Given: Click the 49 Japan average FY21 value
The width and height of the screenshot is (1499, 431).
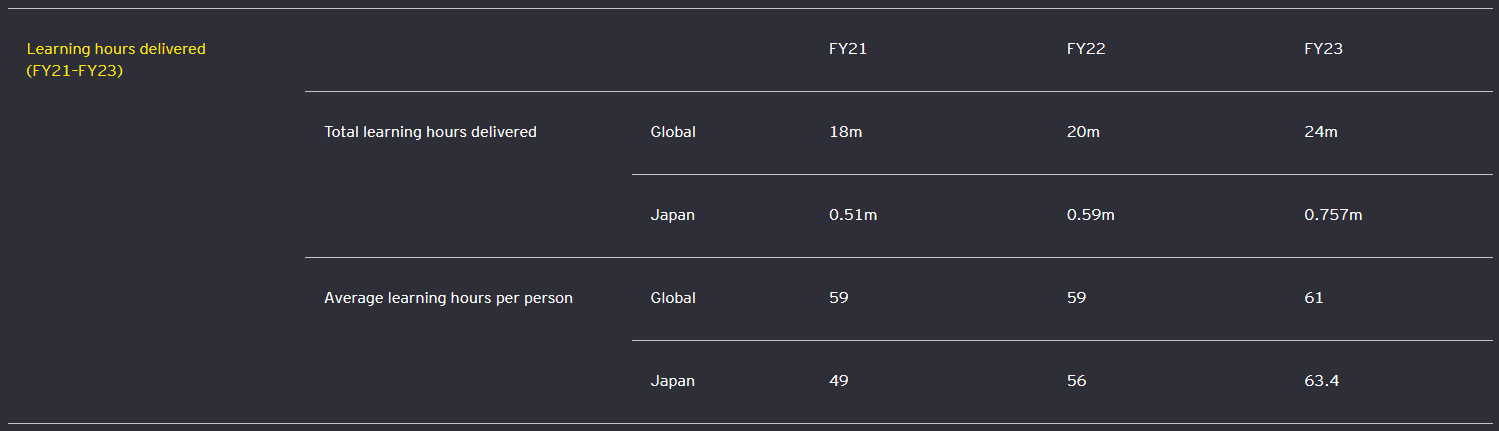Looking at the screenshot, I should pyautogui.click(x=839, y=381).
